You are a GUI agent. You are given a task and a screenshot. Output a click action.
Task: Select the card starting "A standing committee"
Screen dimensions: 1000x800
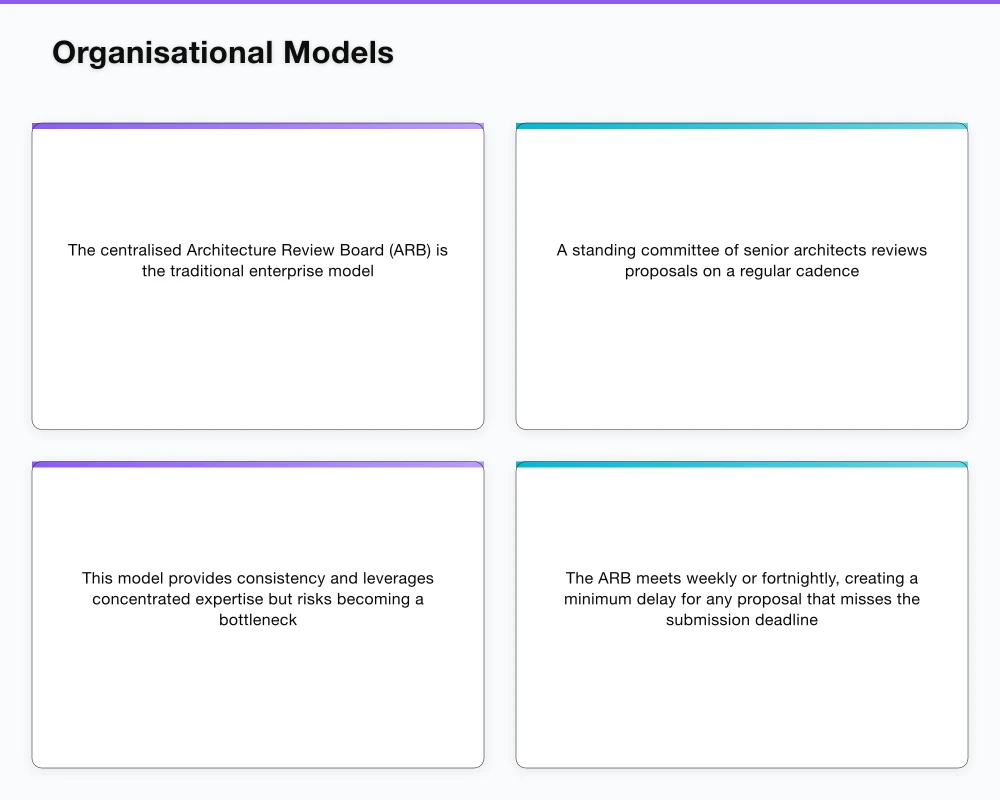[x=742, y=340]
